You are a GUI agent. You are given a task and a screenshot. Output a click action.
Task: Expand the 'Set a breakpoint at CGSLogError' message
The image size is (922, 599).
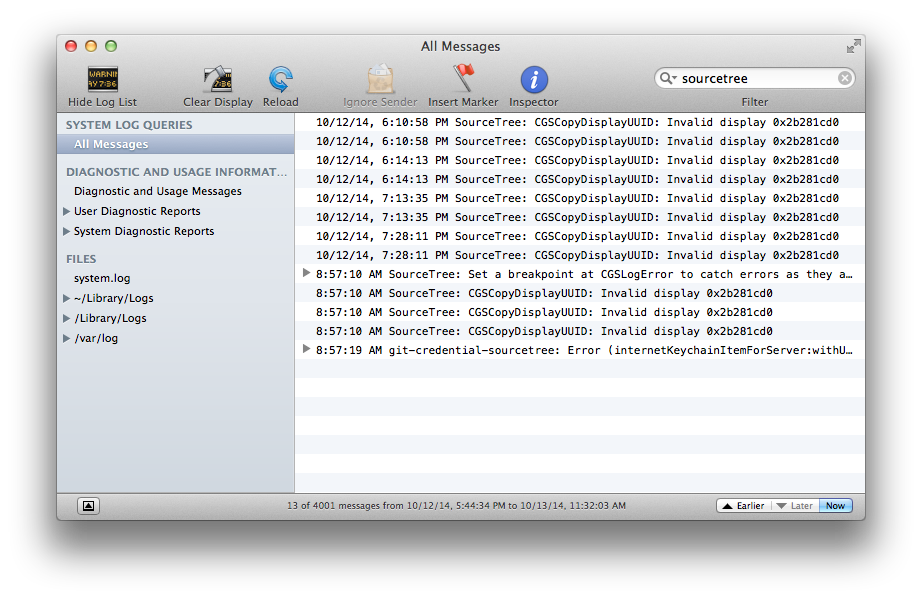click(306, 273)
